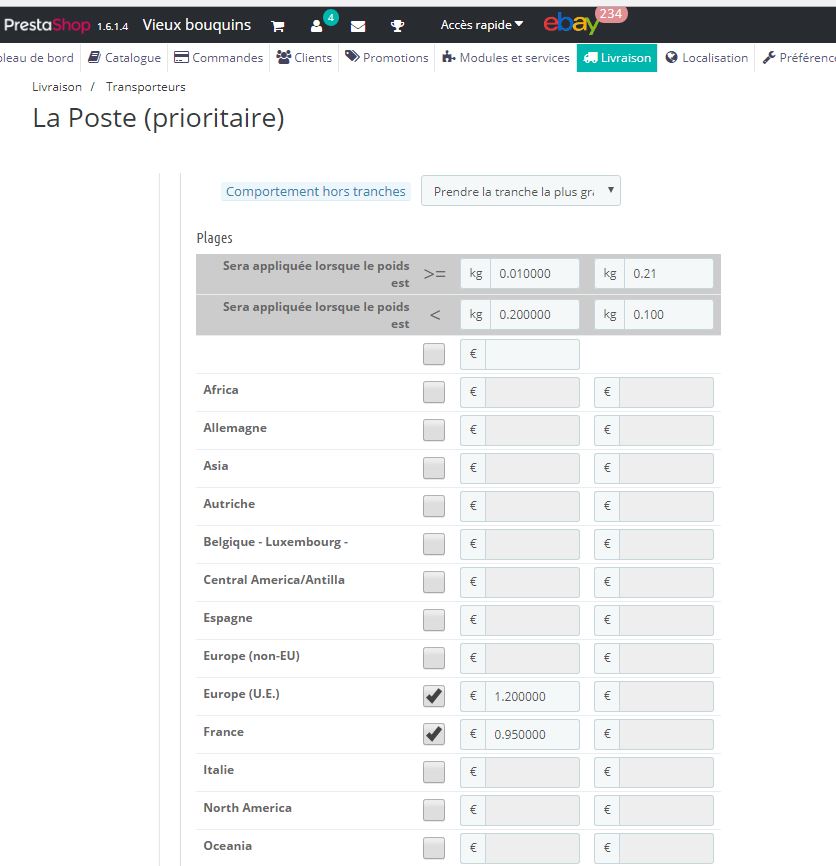Click the PrestaShop logo
The height and width of the screenshot is (866, 836).
pyautogui.click(x=47, y=25)
